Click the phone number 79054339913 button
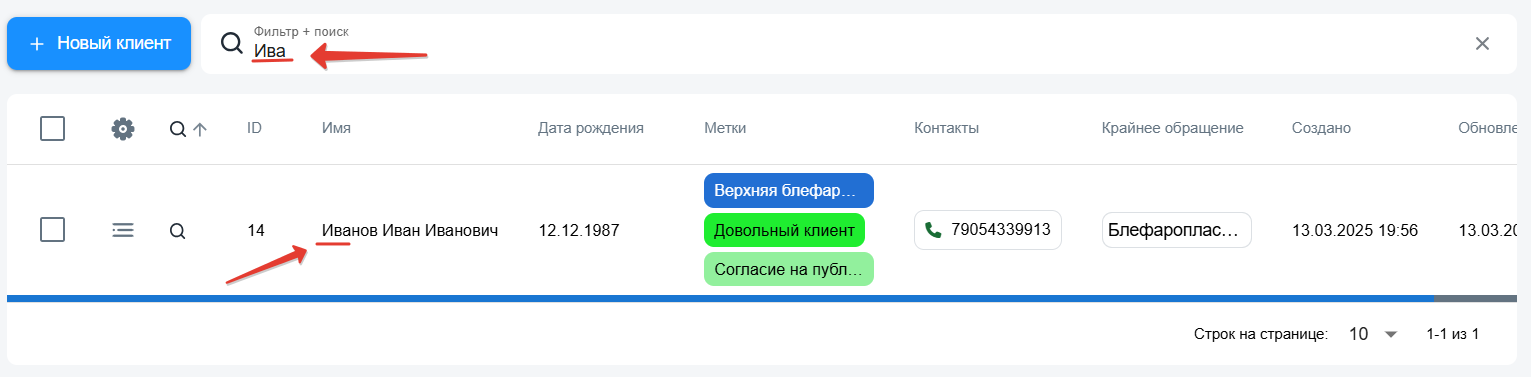 point(988,230)
